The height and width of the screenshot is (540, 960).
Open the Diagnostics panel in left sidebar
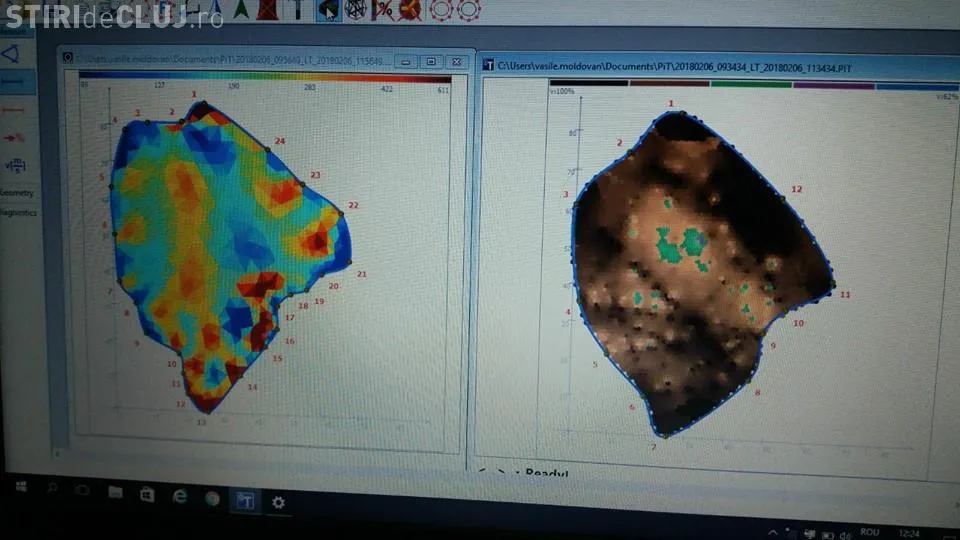pyautogui.click(x=18, y=212)
